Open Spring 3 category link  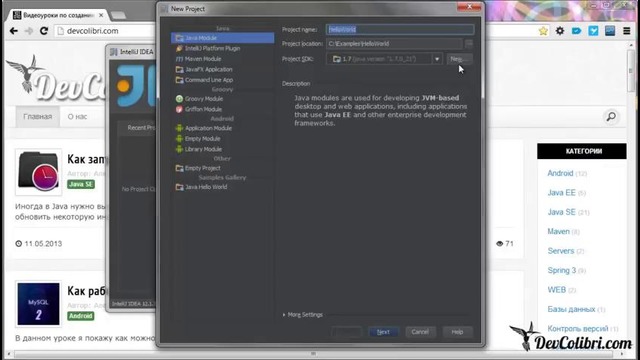pos(562,270)
